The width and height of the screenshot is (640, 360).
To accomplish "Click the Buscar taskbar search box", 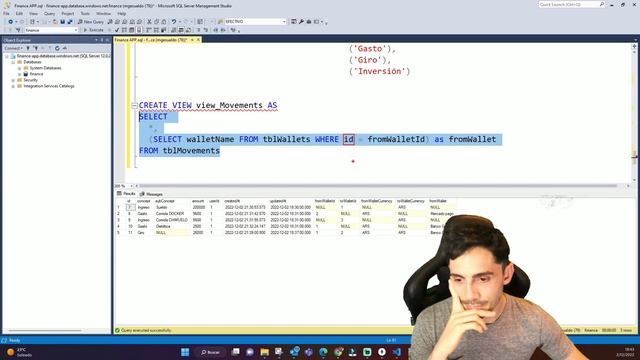I will tap(211, 352).
